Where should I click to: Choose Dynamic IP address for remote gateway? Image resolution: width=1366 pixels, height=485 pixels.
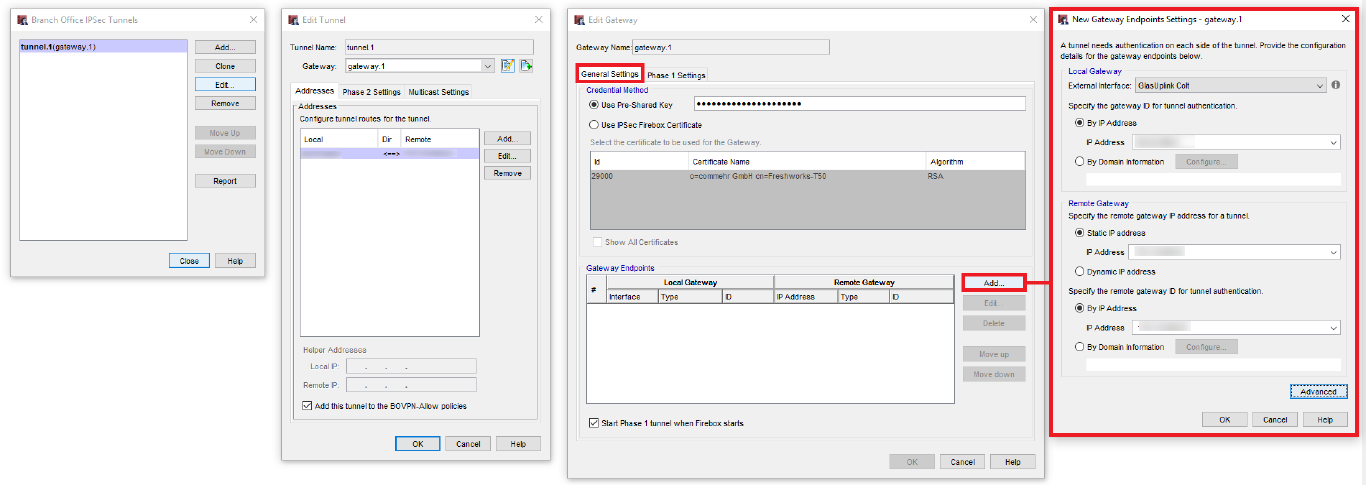coord(1079,271)
